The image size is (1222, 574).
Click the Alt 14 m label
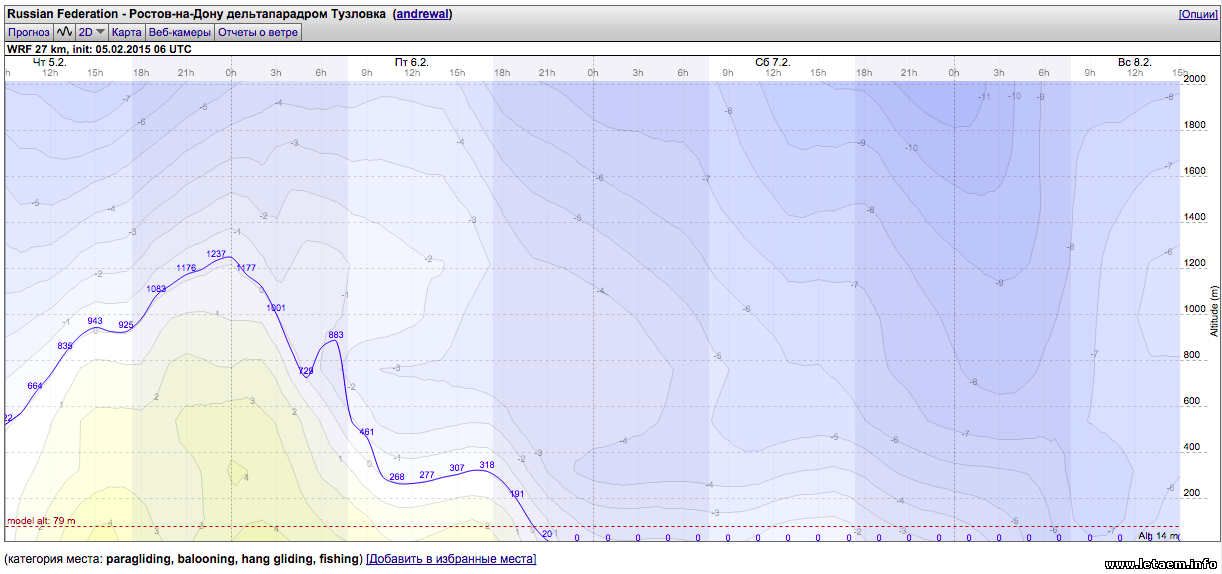click(x=1160, y=536)
